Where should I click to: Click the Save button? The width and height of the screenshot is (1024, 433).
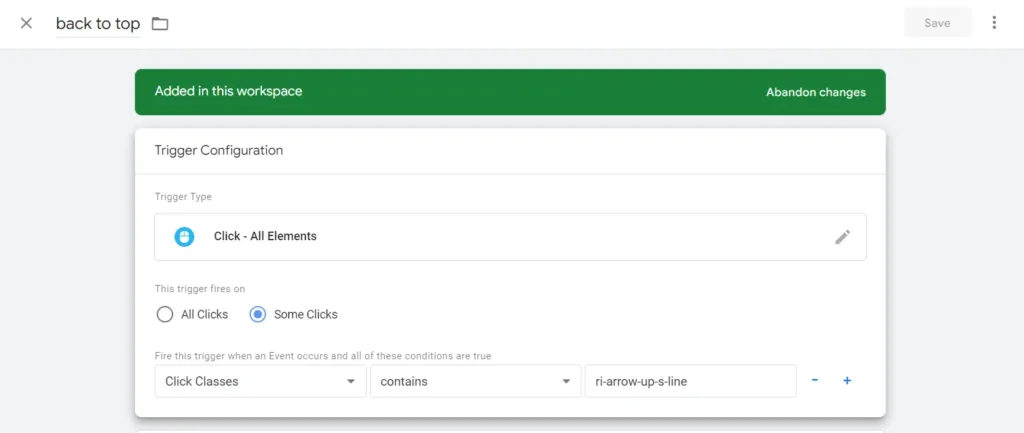937,23
